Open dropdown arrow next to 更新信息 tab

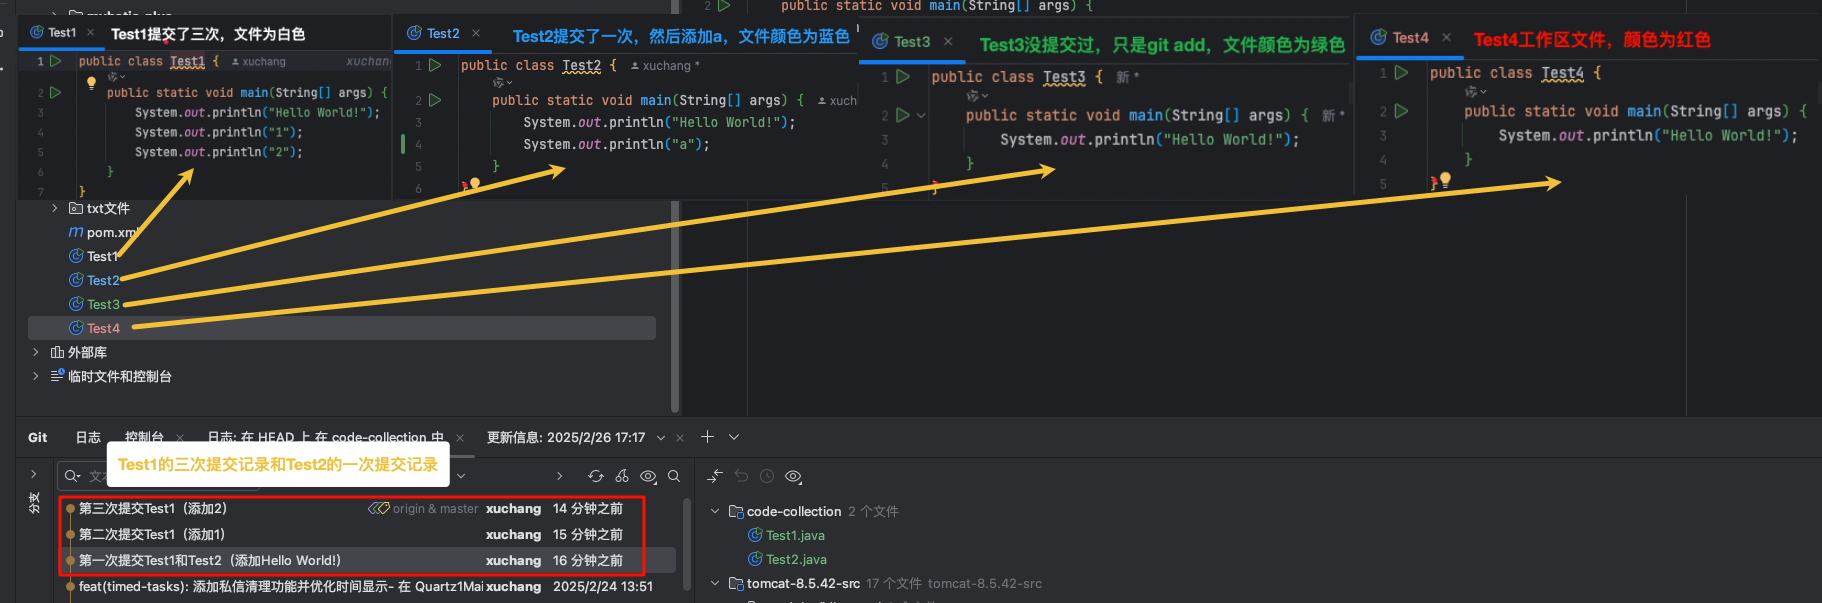(660, 438)
